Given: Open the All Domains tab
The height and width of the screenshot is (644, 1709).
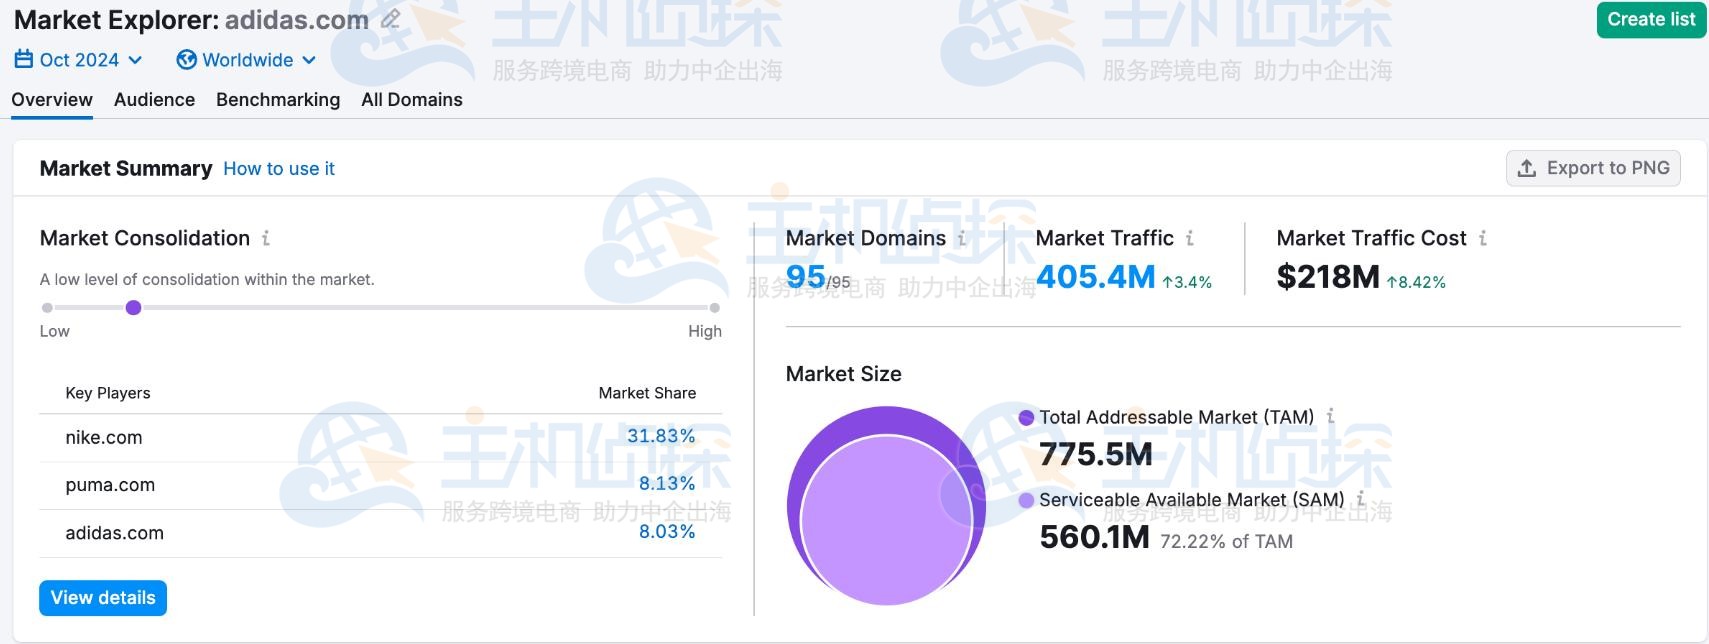Looking at the screenshot, I should point(412,100).
